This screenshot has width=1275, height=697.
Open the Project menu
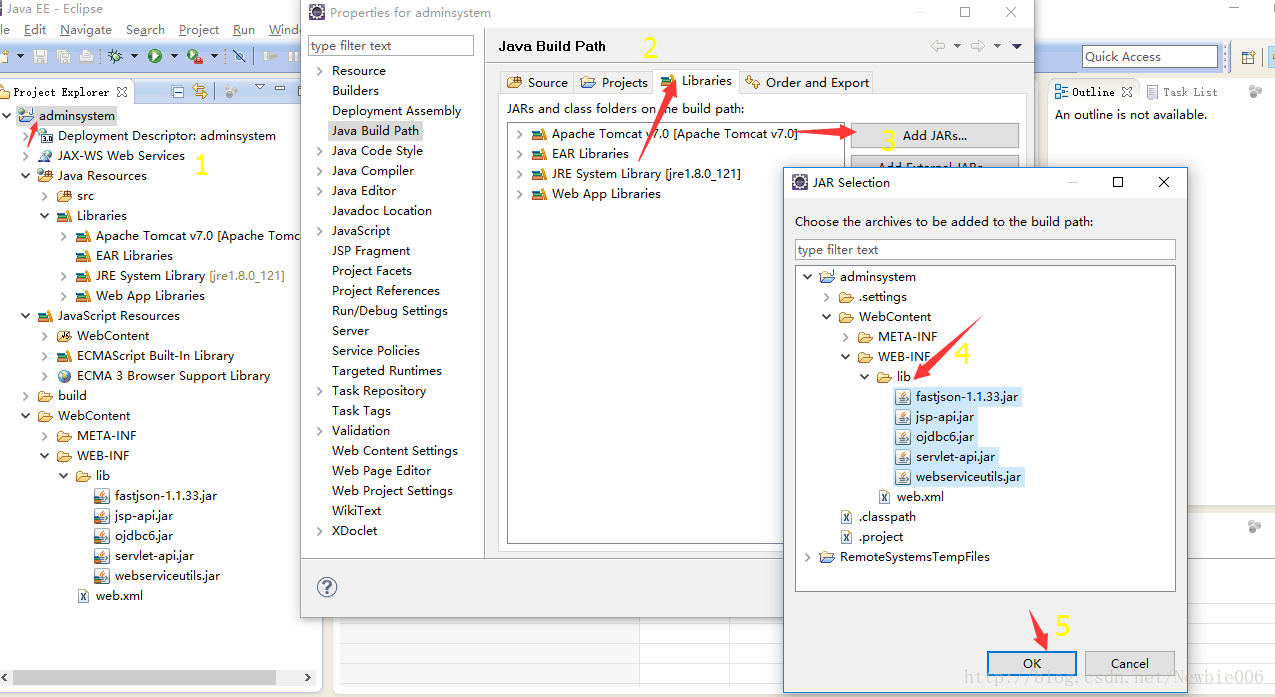point(199,30)
